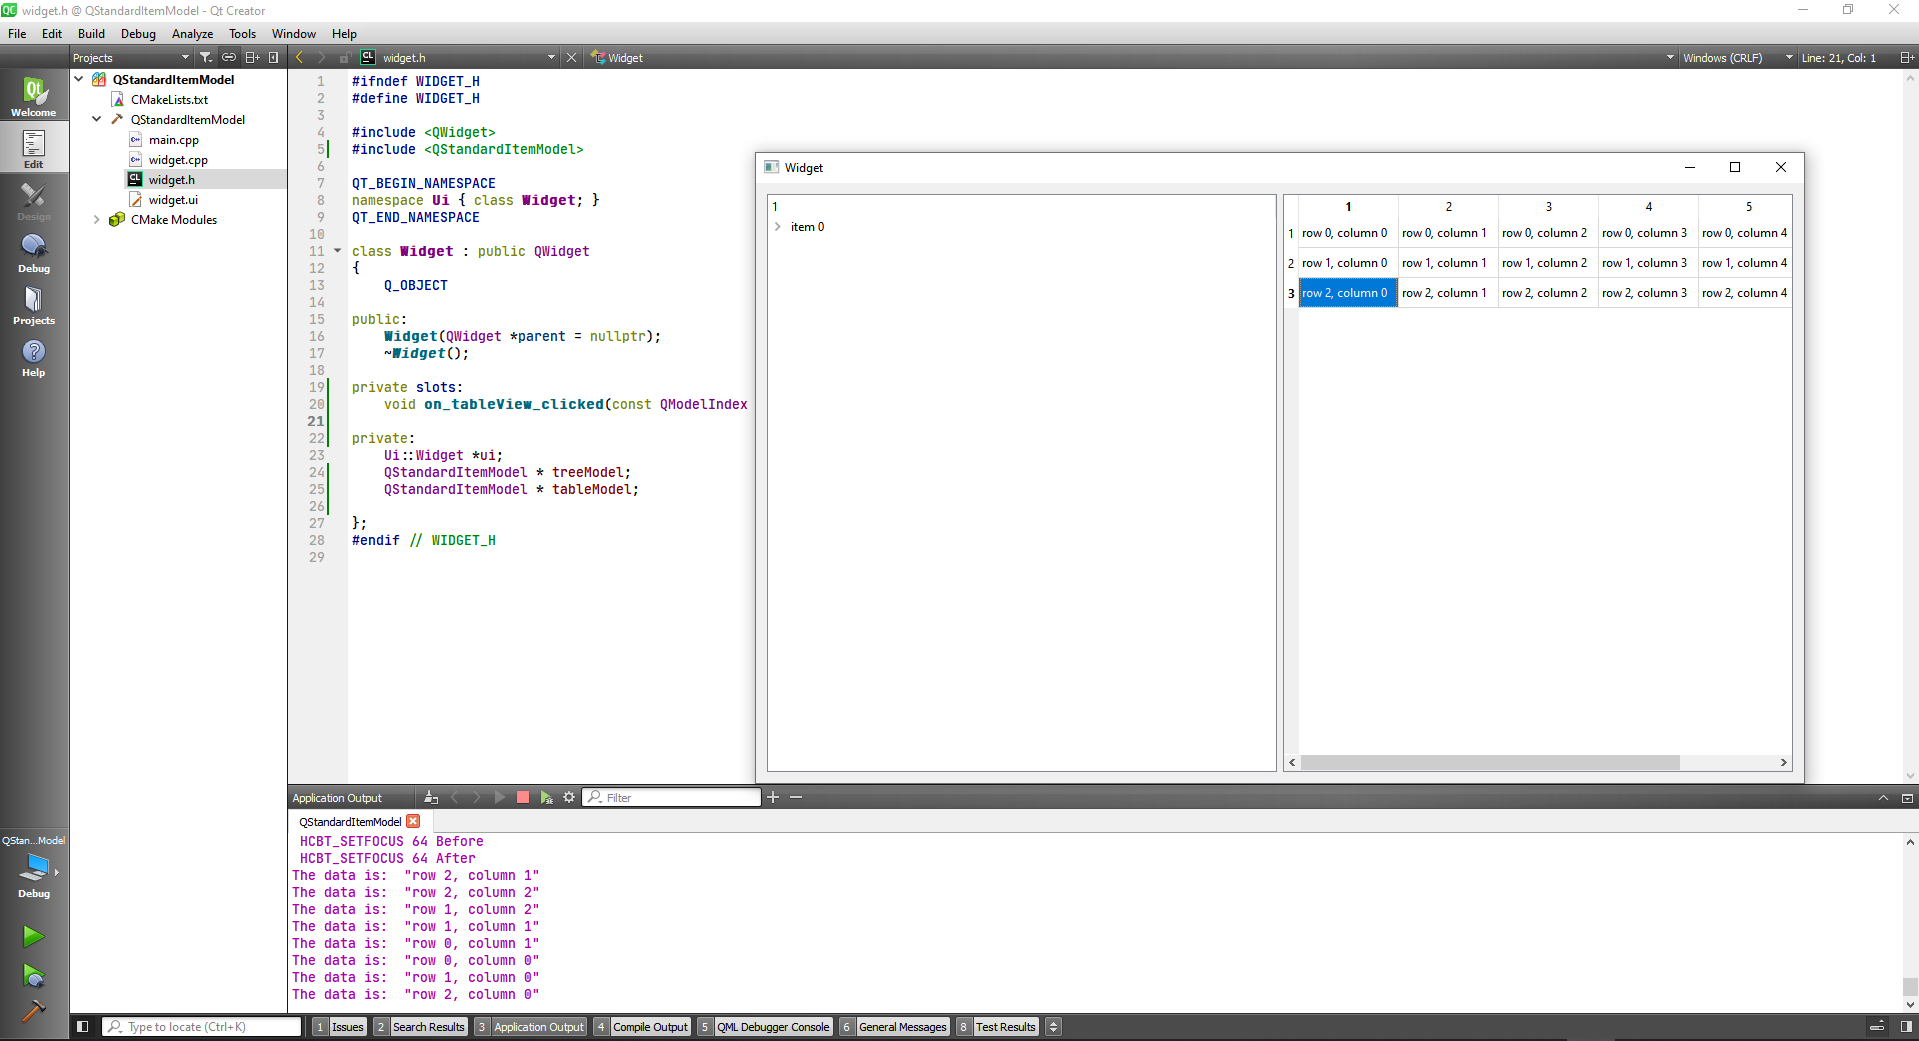This screenshot has width=1919, height=1041.
Task: Switch to Edit mode in the sidebar
Action: (x=34, y=148)
